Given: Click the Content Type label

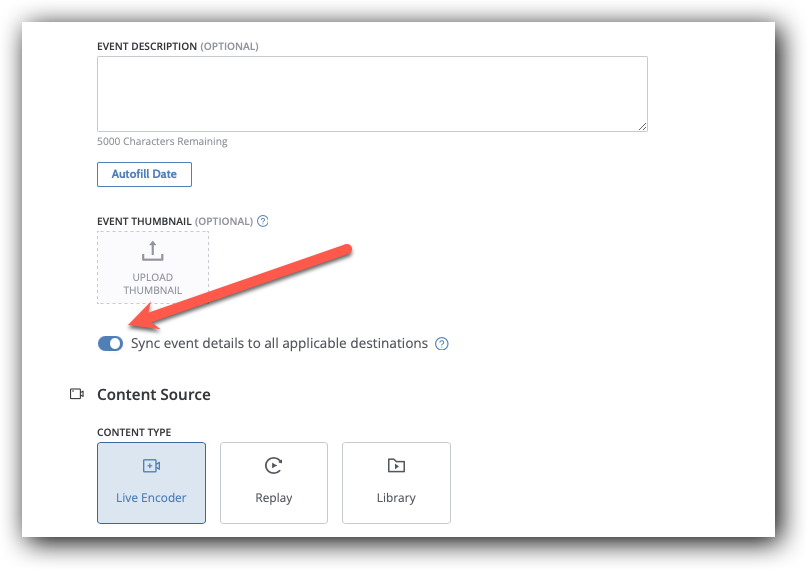Looking at the screenshot, I should click(134, 433).
